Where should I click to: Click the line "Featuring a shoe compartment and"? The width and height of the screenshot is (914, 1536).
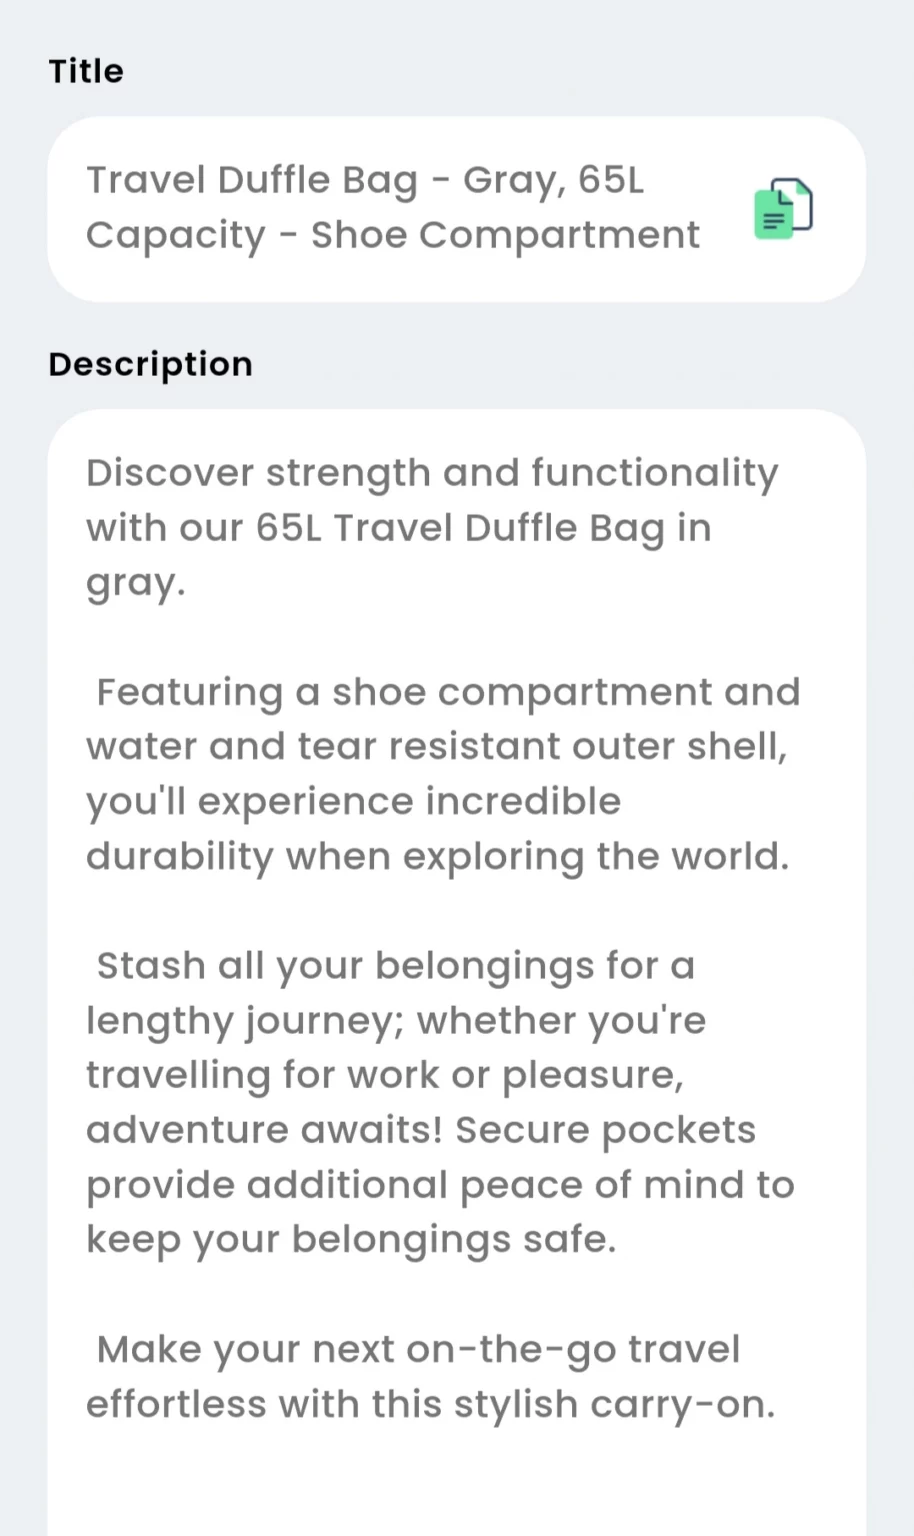[x=448, y=692]
